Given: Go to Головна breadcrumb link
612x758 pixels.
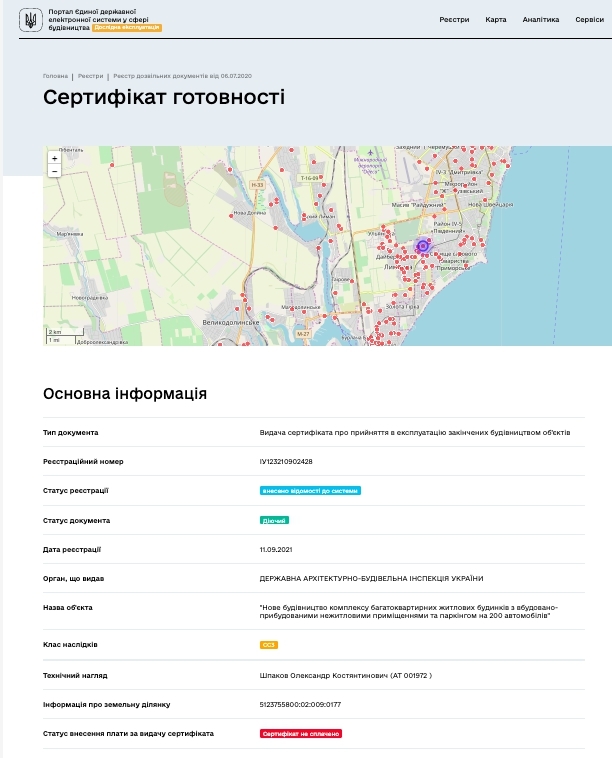Looking at the screenshot, I should [x=55, y=76].
